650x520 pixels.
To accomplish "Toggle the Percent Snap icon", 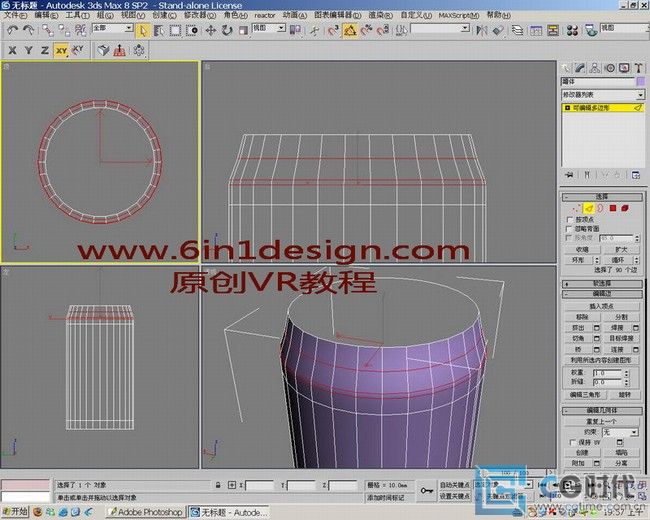I will 366,30.
